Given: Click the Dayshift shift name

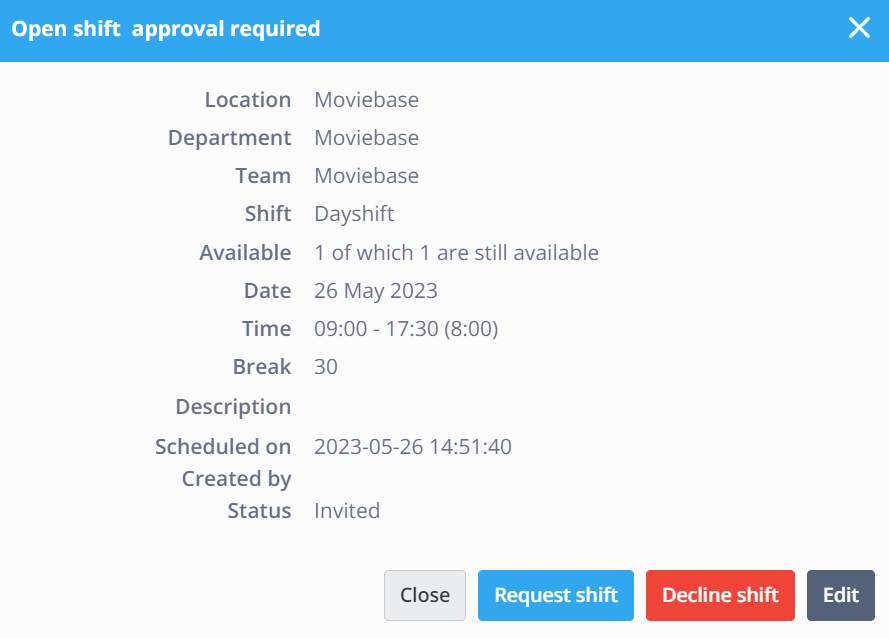Looking at the screenshot, I should pos(354,214).
